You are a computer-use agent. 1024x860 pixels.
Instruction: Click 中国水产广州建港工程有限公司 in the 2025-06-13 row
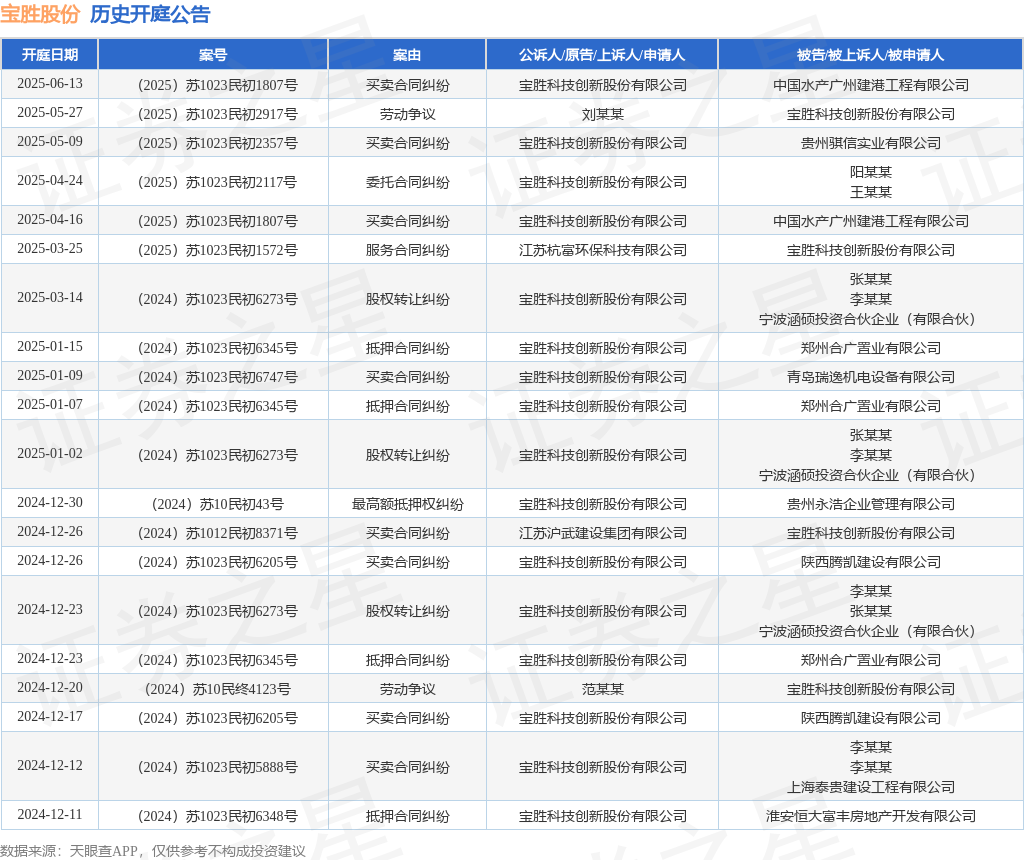pos(871,85)
